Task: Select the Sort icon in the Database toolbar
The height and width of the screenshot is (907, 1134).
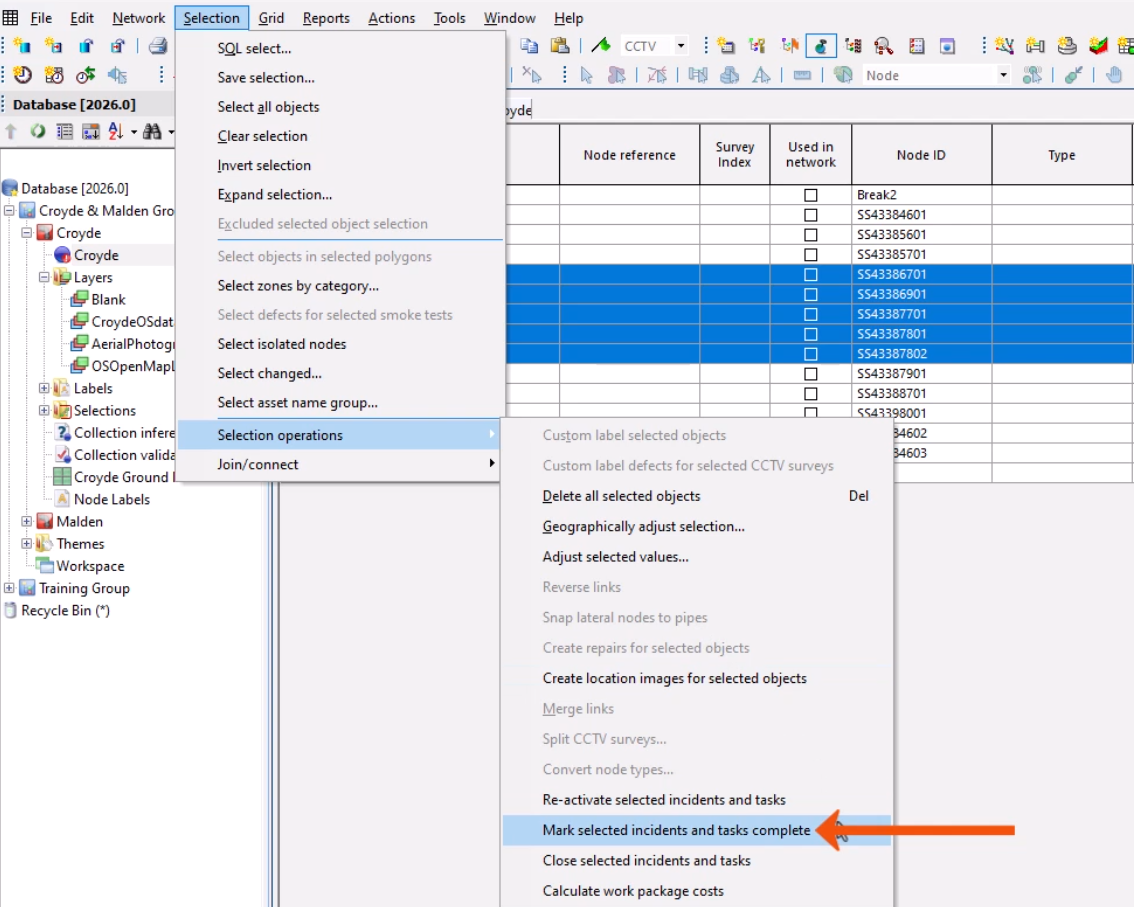Action: [115, 130]
